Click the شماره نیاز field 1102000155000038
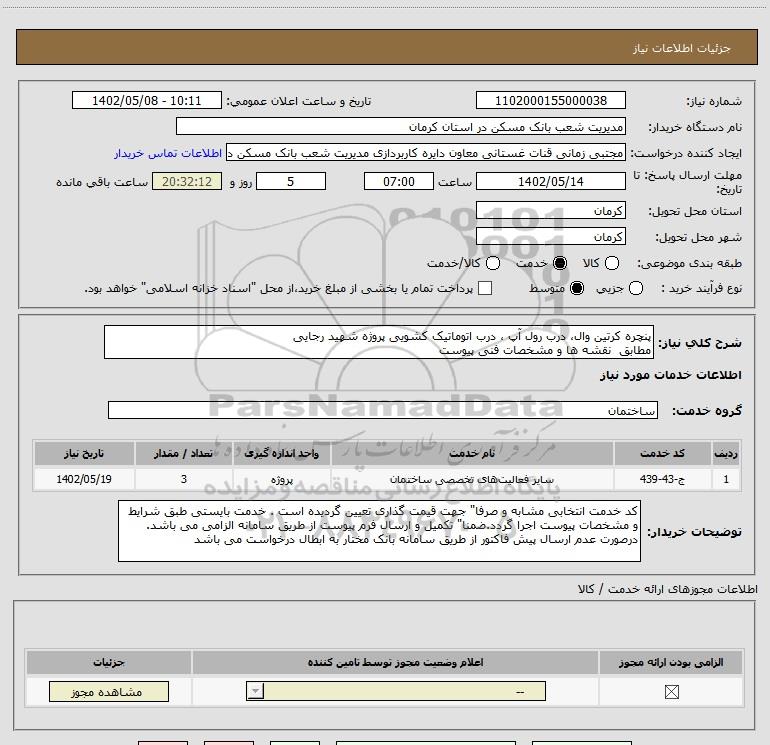This screenshot has height=745, width=770. pos(550,100)
